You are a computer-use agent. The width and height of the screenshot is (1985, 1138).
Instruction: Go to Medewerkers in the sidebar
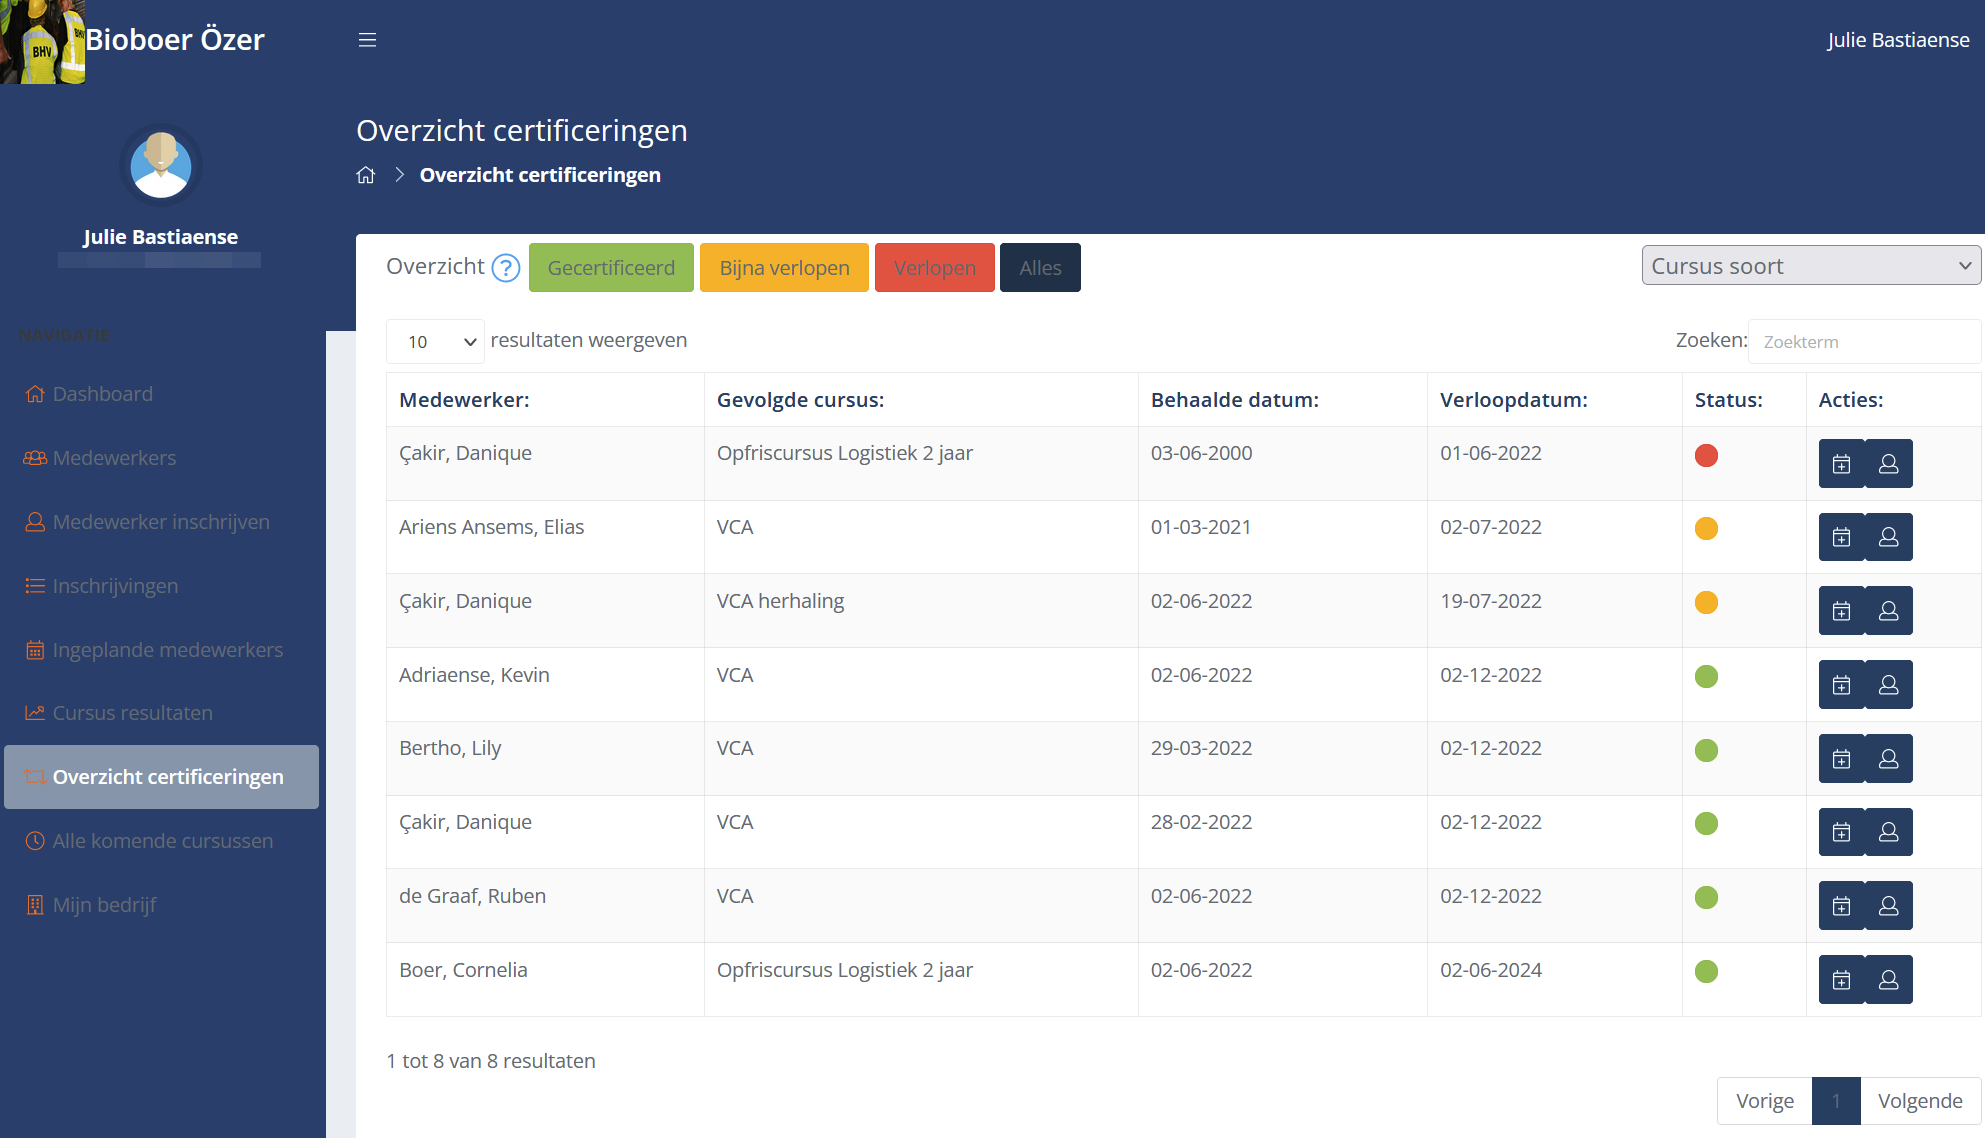point(114,458)
